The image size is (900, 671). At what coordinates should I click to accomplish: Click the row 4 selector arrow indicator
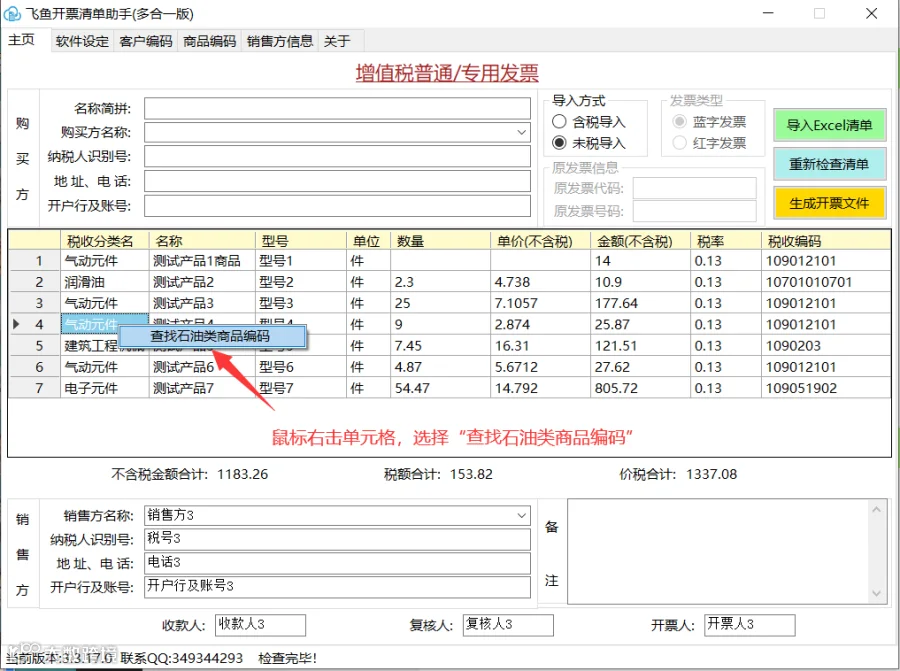[x=16, y=324]
